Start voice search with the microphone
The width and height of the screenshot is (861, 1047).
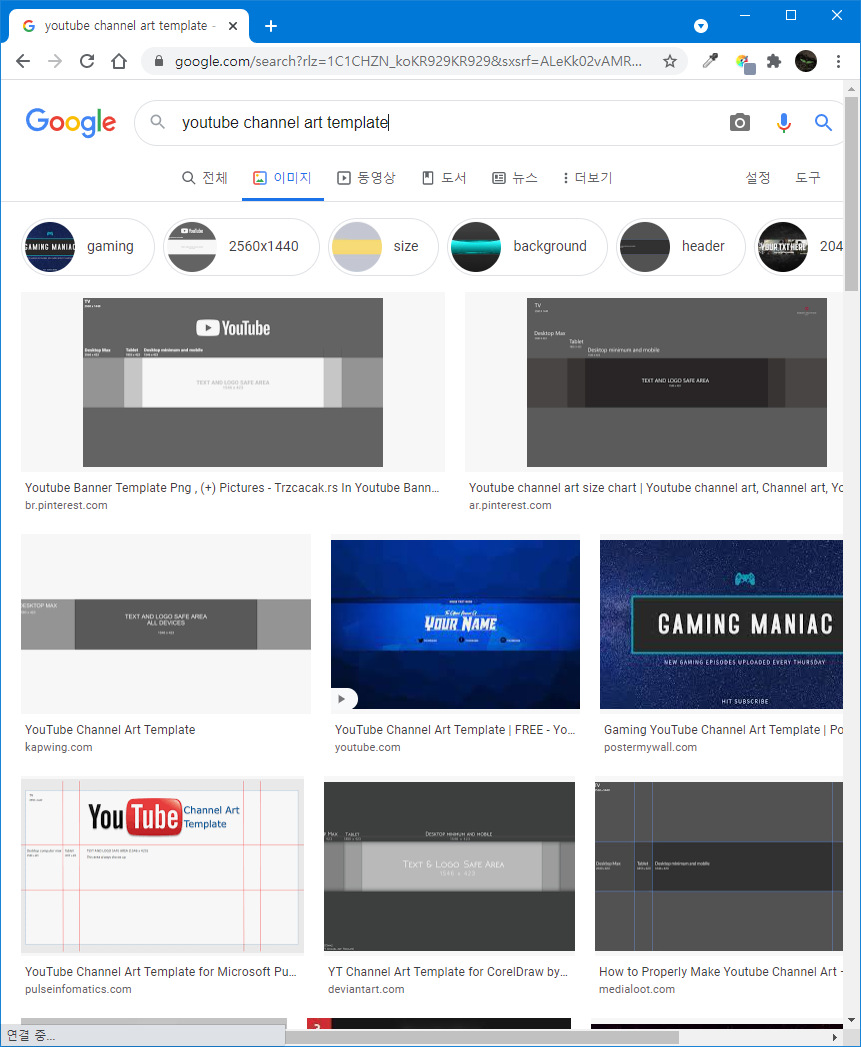(x=784, y=123)
